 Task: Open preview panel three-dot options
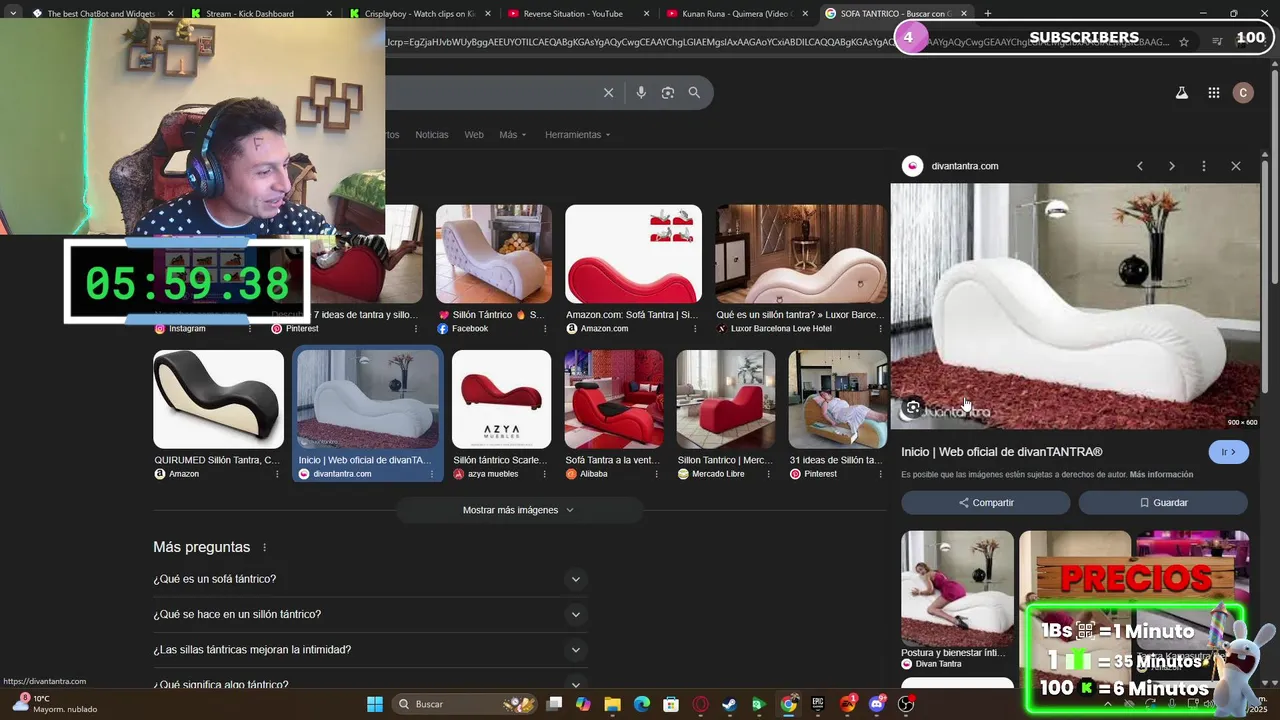(x=1204, y=166)
